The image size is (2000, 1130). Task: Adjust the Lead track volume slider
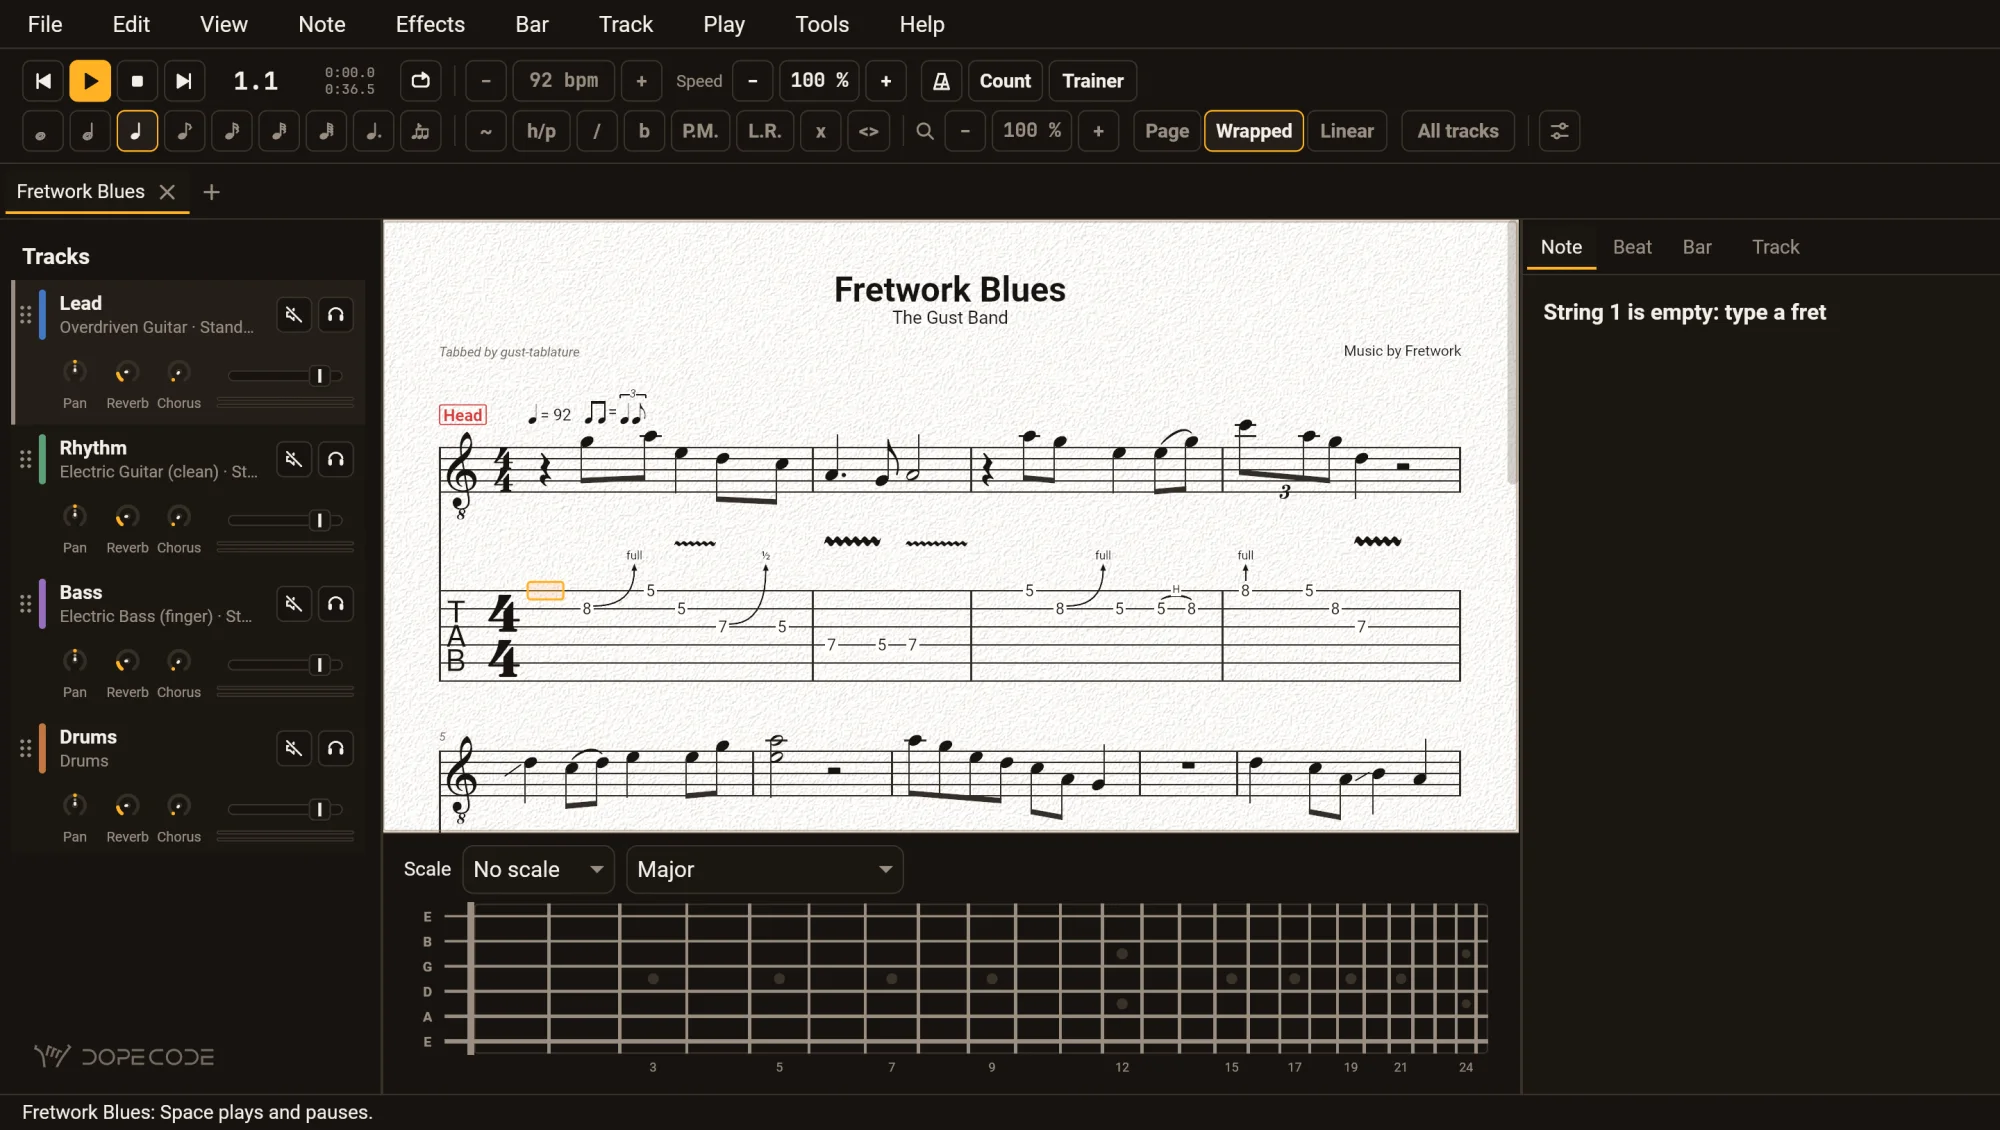tap(285, 376)
